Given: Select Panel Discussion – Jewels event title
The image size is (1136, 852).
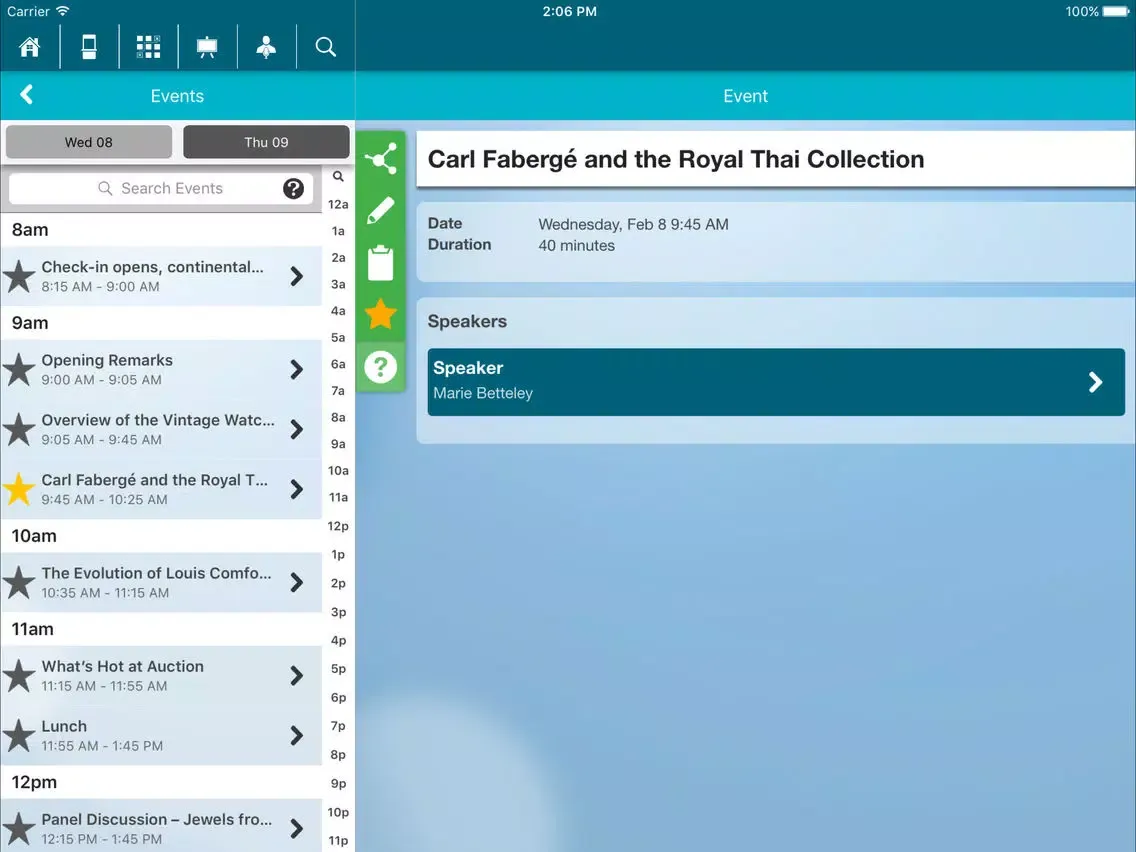Looking at the screenshot, I should tap(157, 819).
